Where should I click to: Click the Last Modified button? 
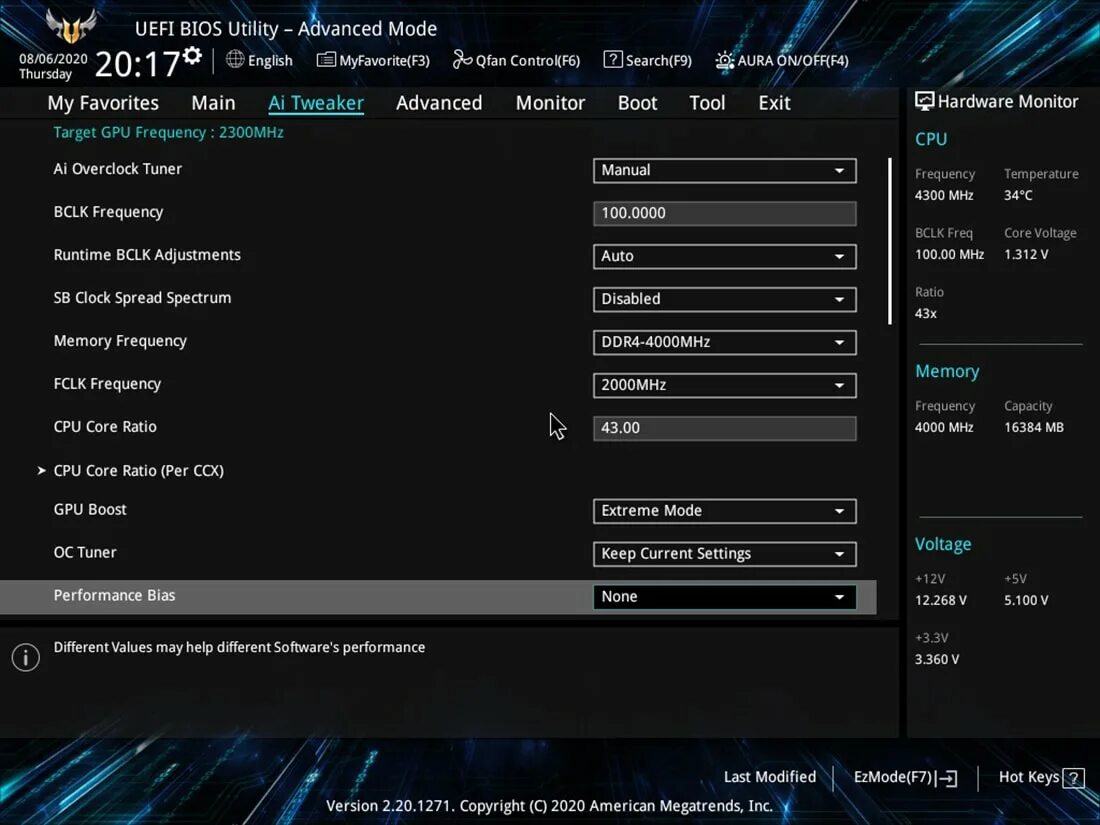pyautogui.click(x=770, y=777)
